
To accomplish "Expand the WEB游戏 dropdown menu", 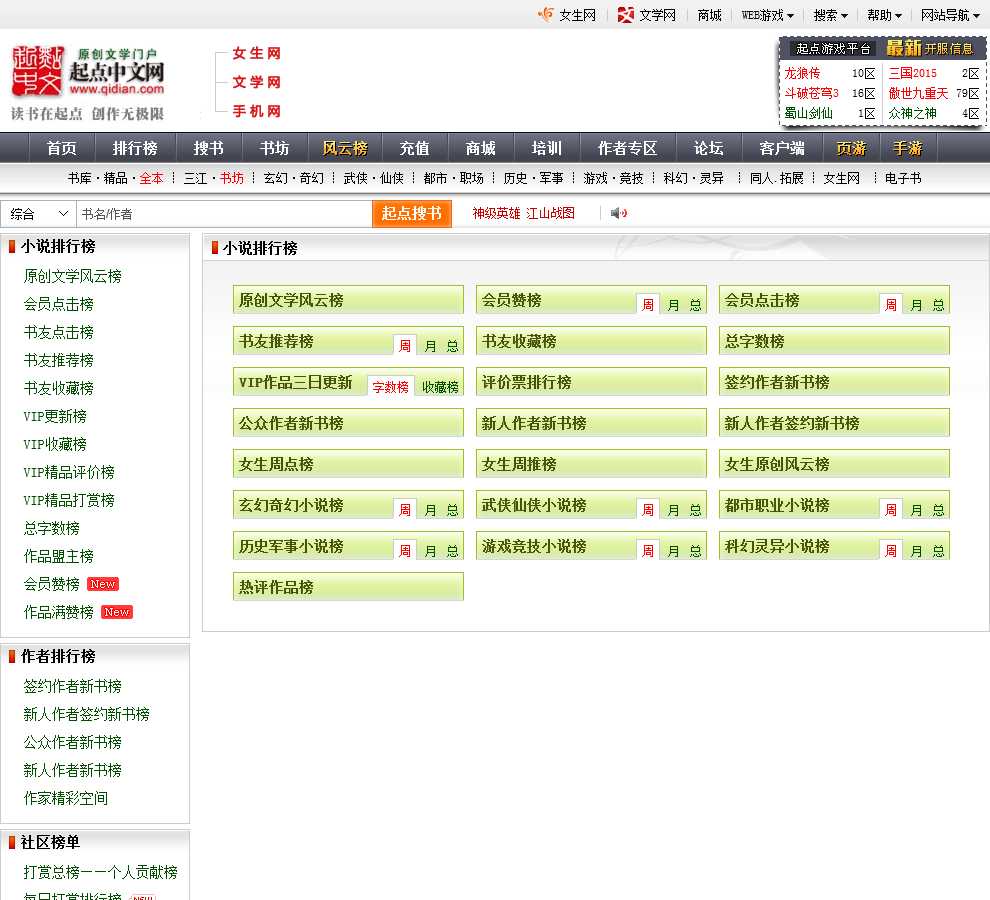I will pyautogui.click(x=767, y=15).
